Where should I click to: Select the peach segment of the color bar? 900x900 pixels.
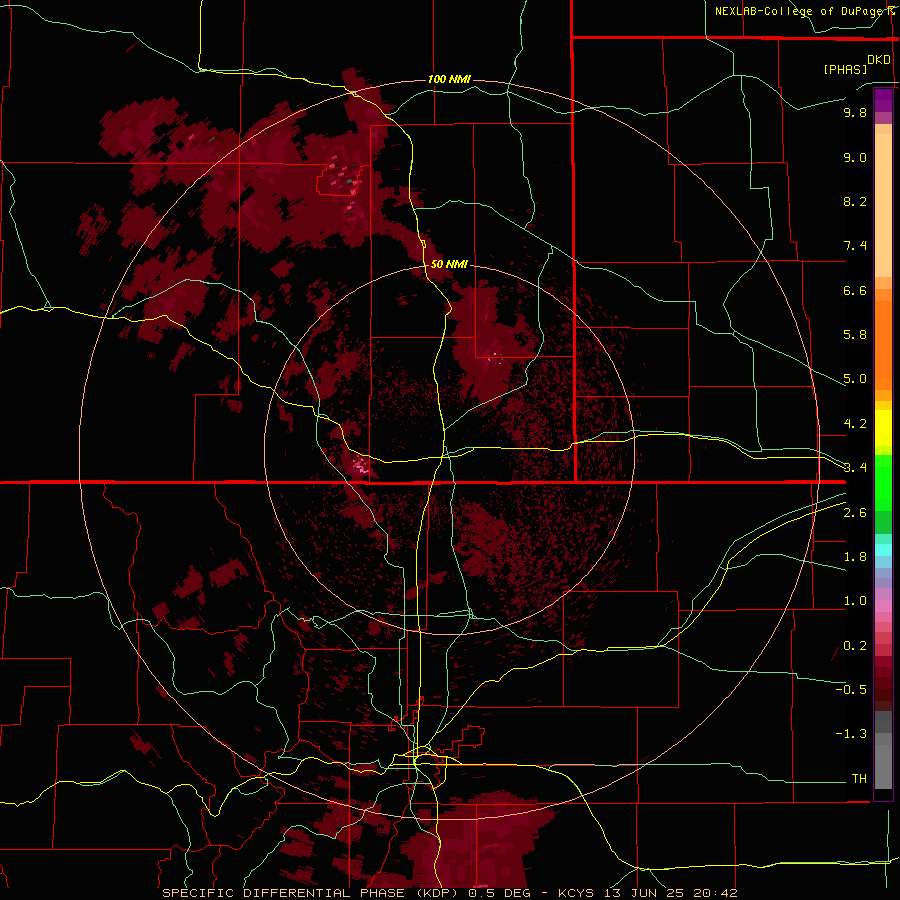883,207
